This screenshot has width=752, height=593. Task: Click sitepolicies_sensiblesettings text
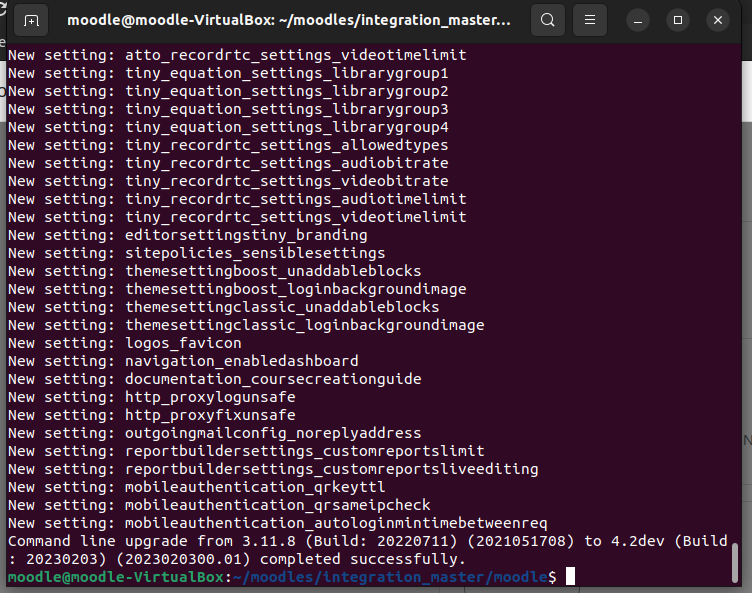point(255,253)
